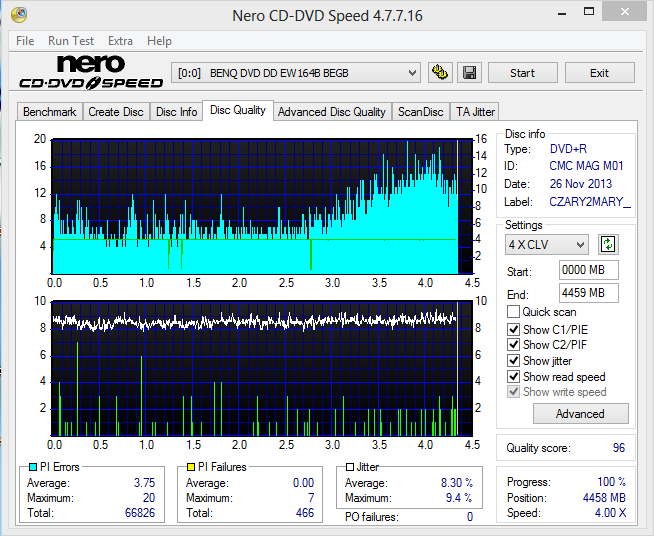Click the End field showing 4459 MB

tap(589, 293)
